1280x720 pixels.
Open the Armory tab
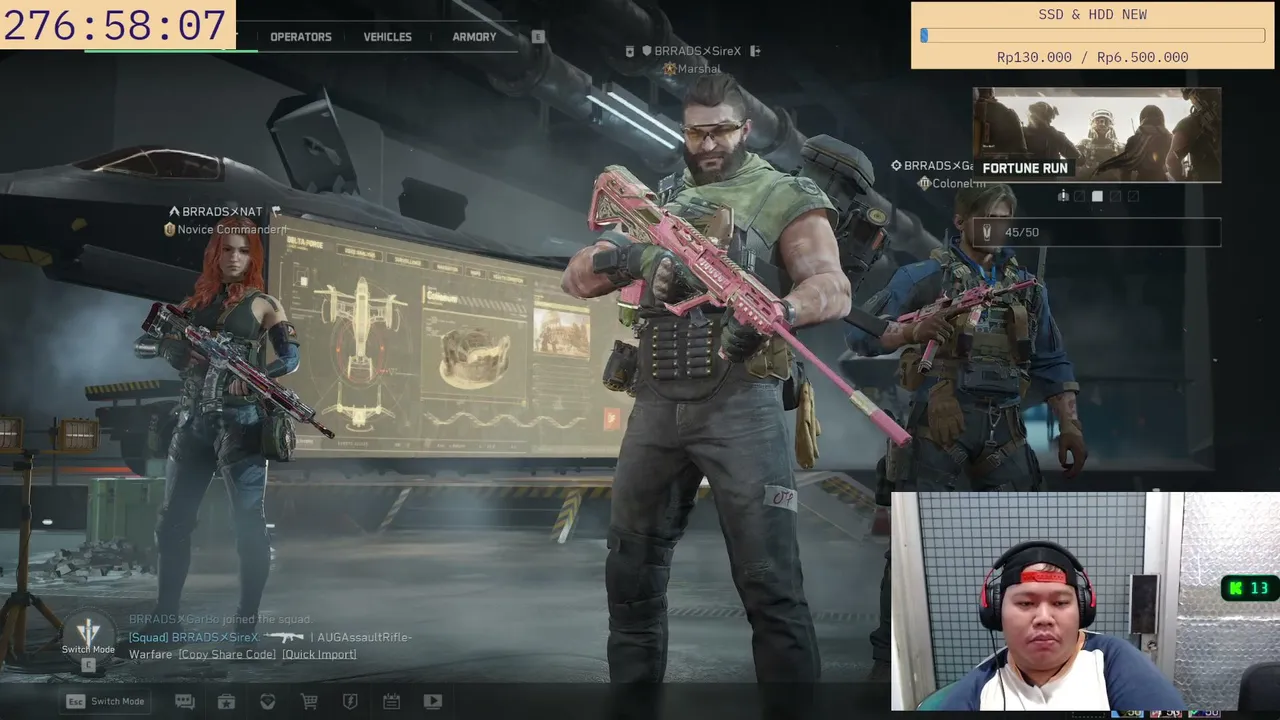(474, 37)
